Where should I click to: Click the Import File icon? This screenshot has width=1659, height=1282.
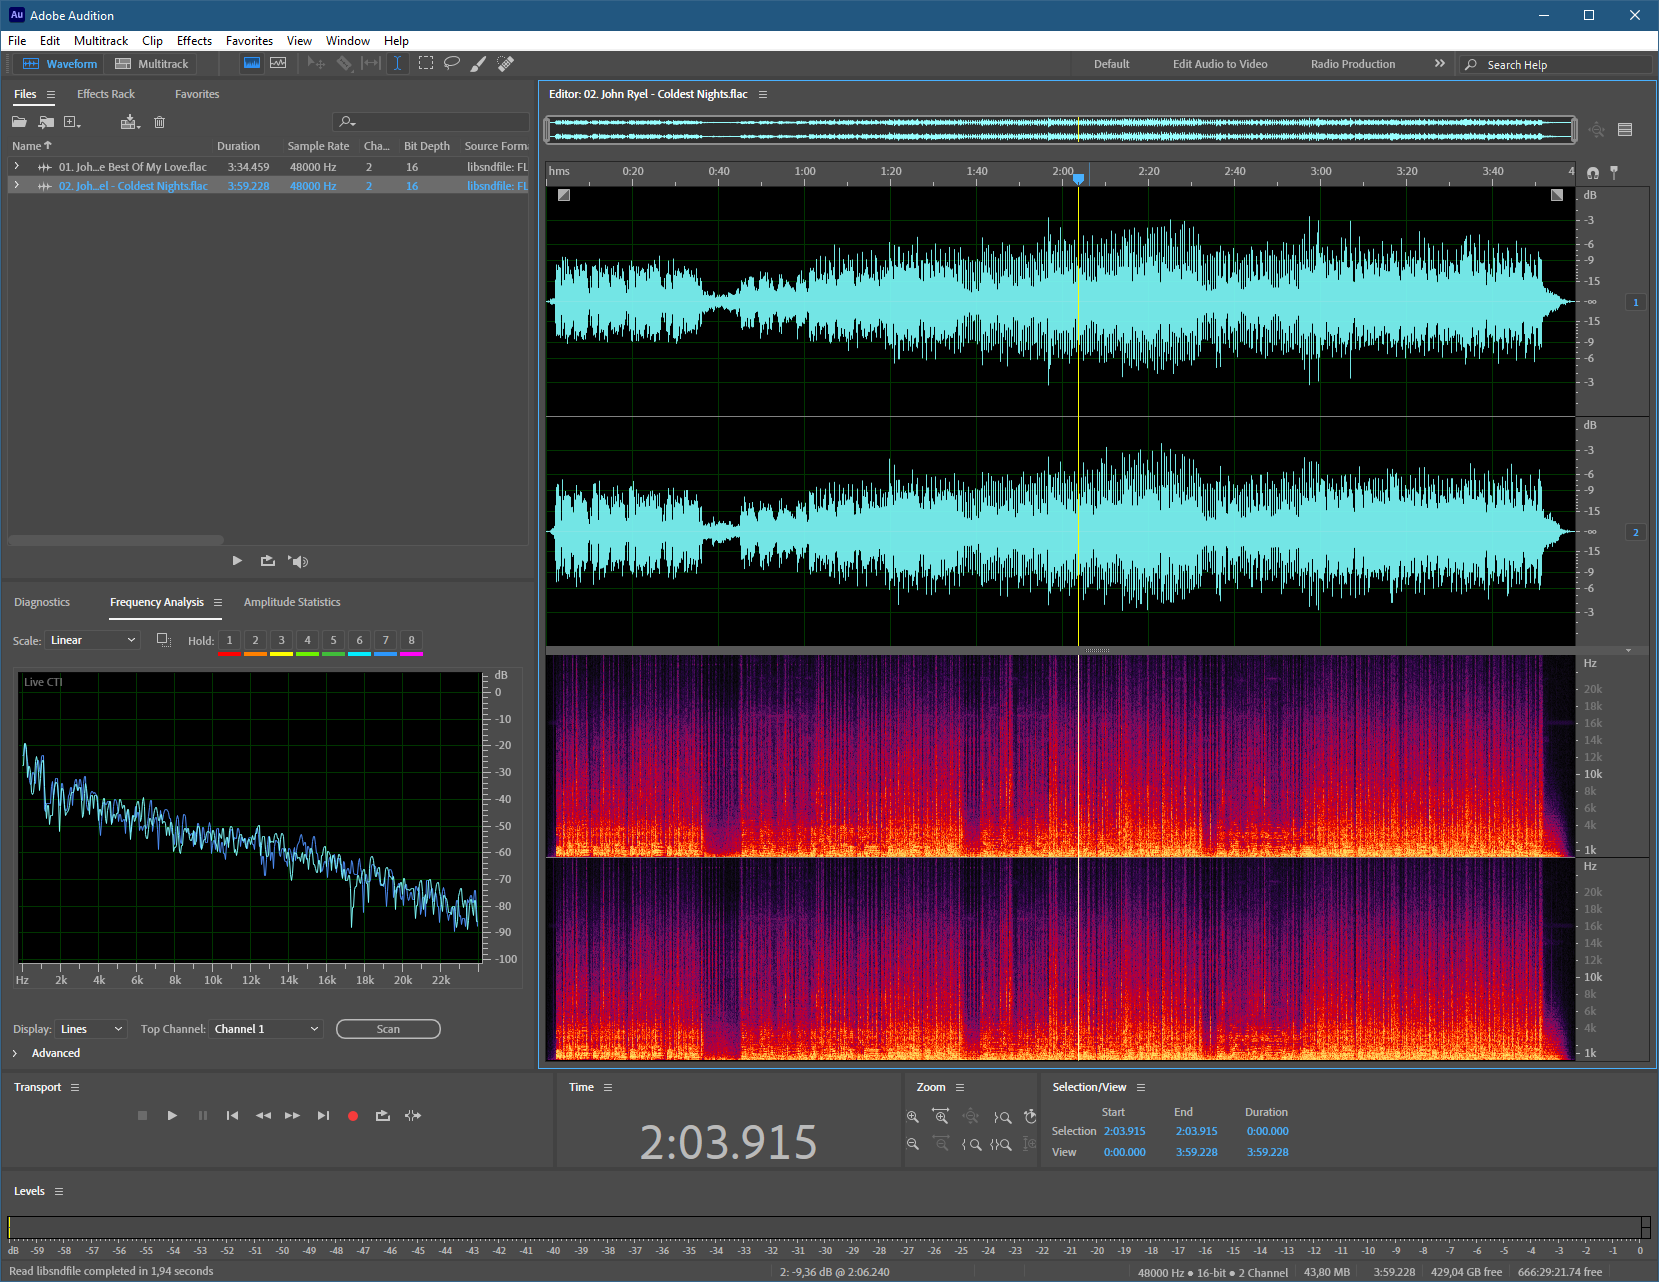pyautogui.click(x=46, y=122)
